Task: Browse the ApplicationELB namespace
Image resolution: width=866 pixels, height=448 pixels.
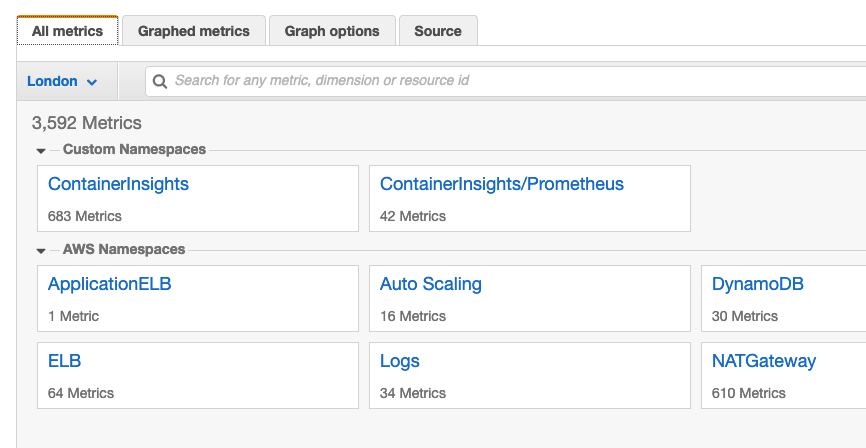Action: click(x=110, y=284)
